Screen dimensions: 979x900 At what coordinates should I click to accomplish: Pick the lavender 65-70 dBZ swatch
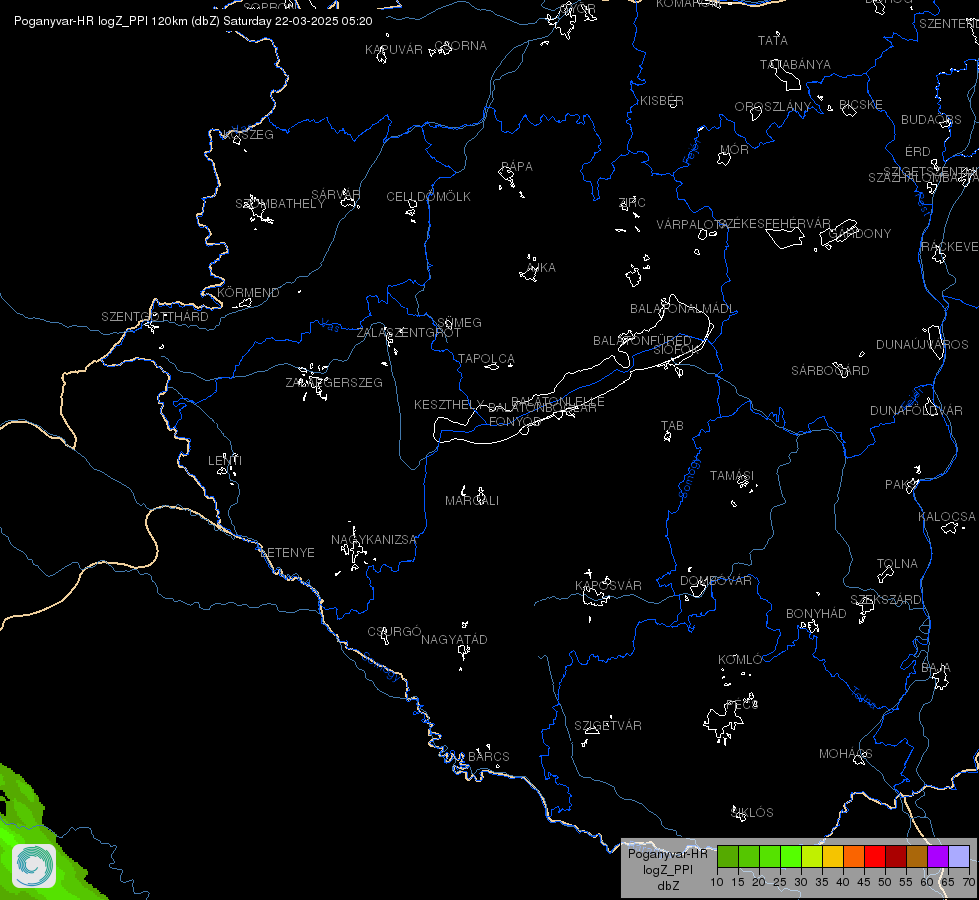point(958,856)
